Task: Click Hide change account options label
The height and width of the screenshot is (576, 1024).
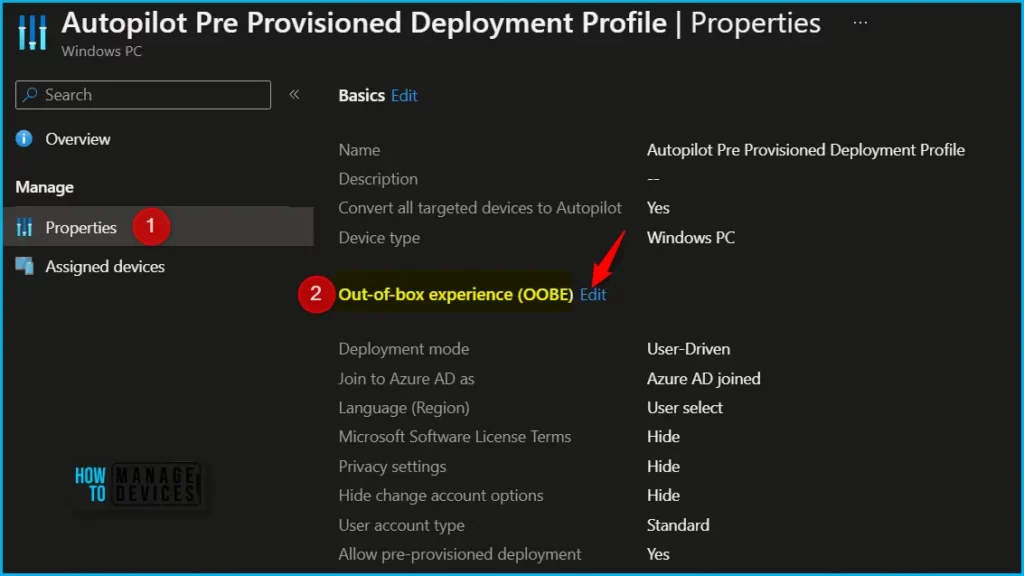Action: pos(441,495)
